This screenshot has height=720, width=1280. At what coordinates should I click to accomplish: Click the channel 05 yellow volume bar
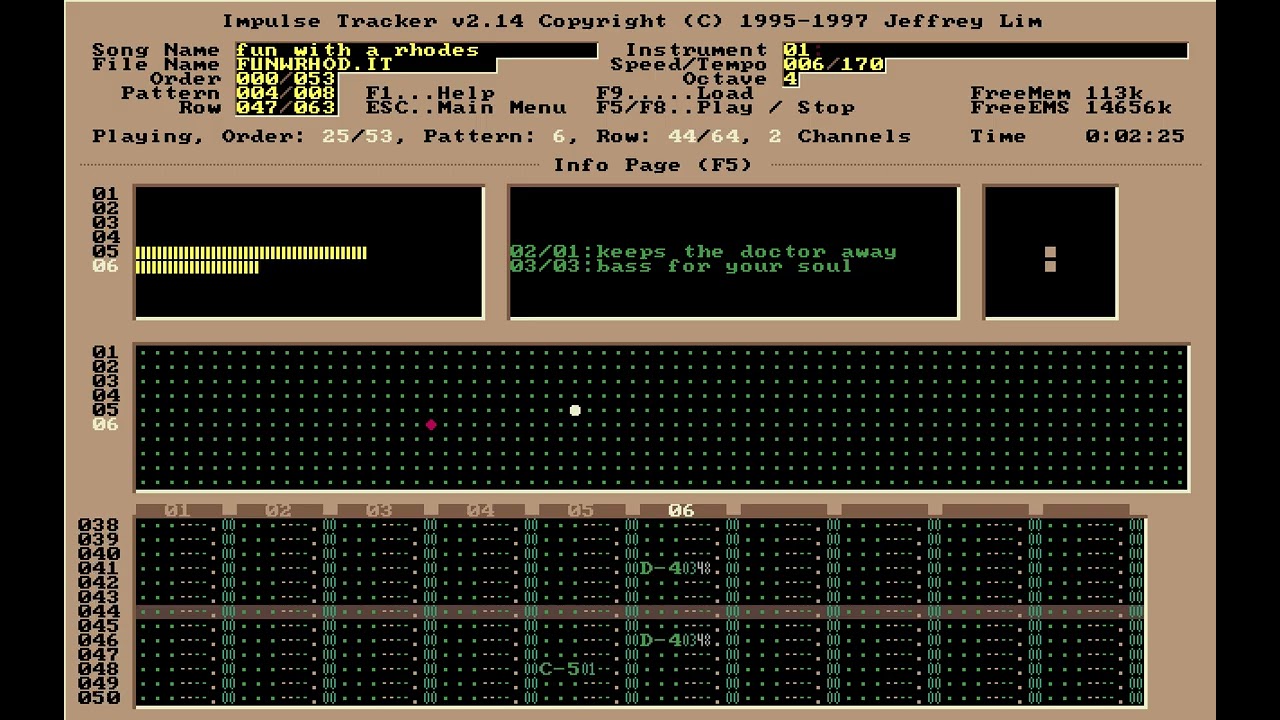click(251, 253)
